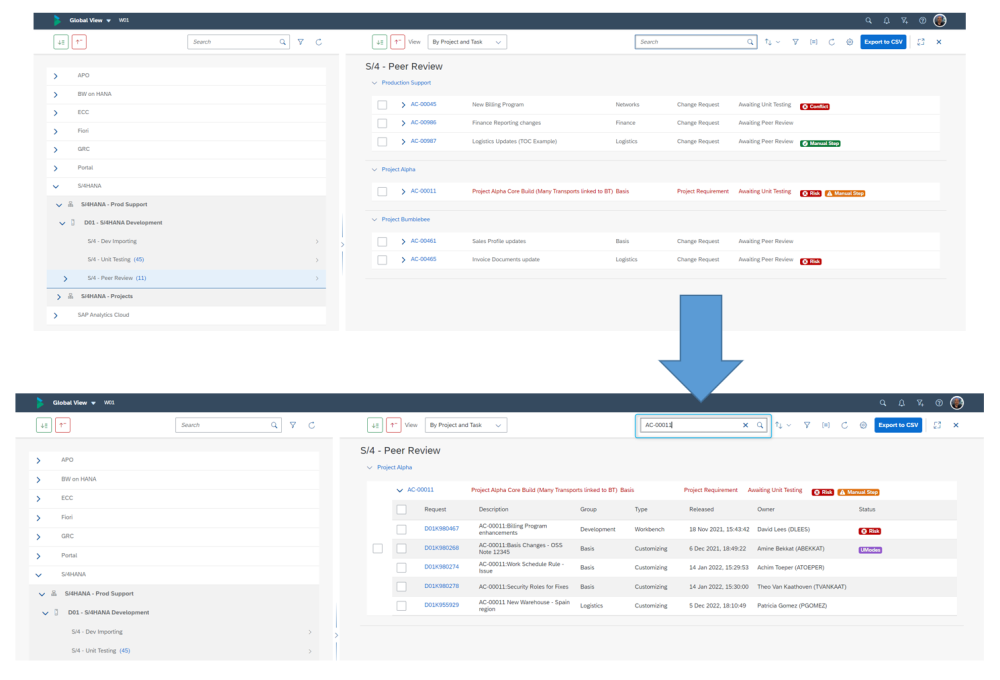Clear the AC-00011 search with the X icon
Screen dimensions: 1000x680
pos(745,425)
